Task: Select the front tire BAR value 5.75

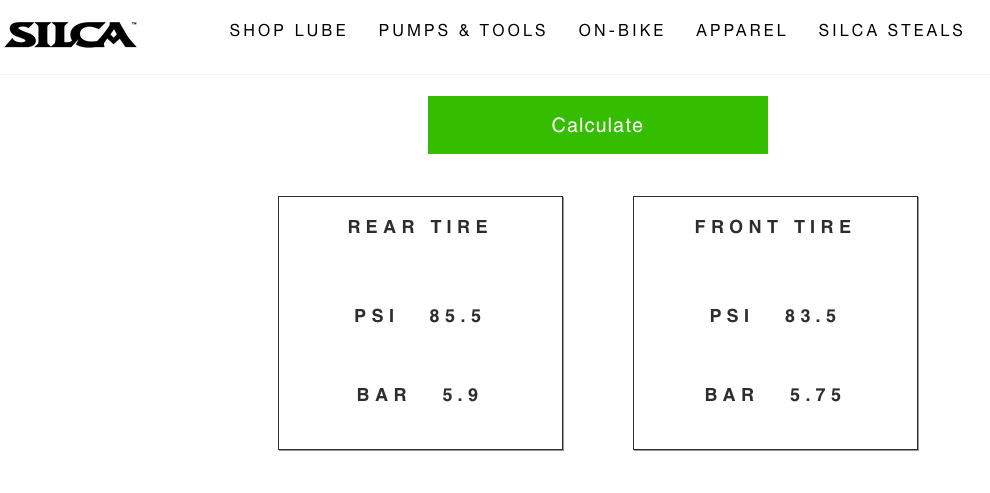Action: [817, 395]
